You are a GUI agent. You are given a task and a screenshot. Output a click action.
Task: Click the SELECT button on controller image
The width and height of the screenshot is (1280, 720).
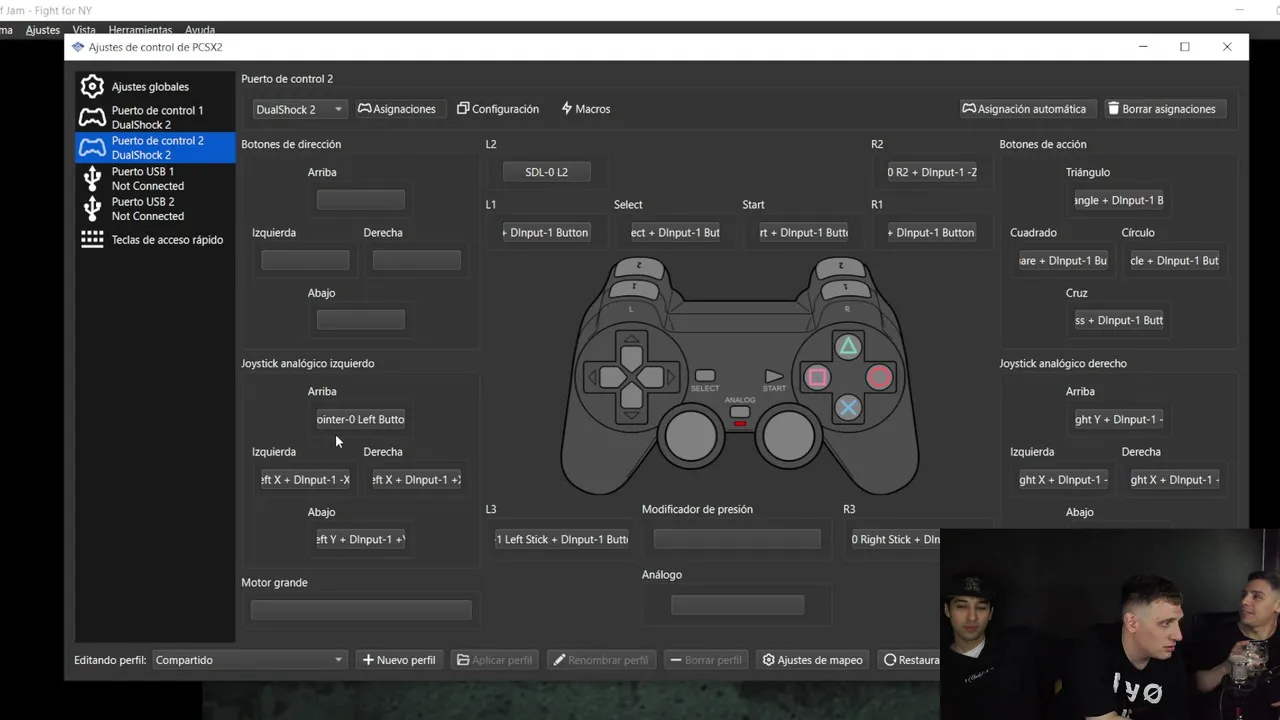tap(705, 376)
